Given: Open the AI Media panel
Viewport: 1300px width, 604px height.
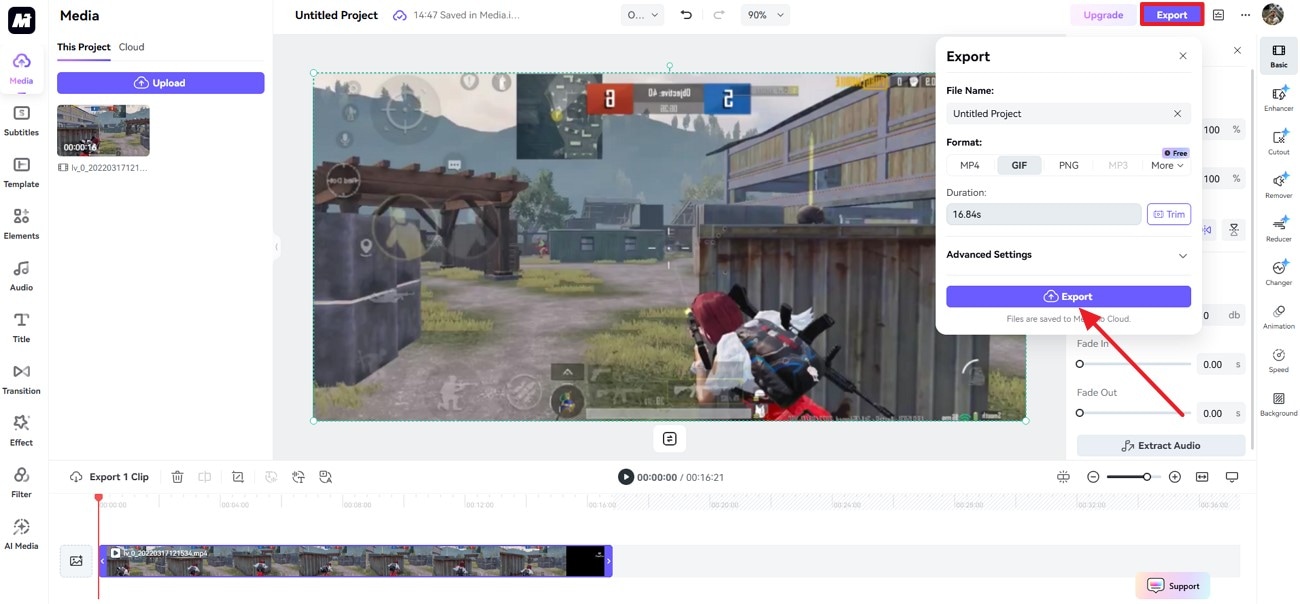Looking at the screenshot, I should click(21, 534).
